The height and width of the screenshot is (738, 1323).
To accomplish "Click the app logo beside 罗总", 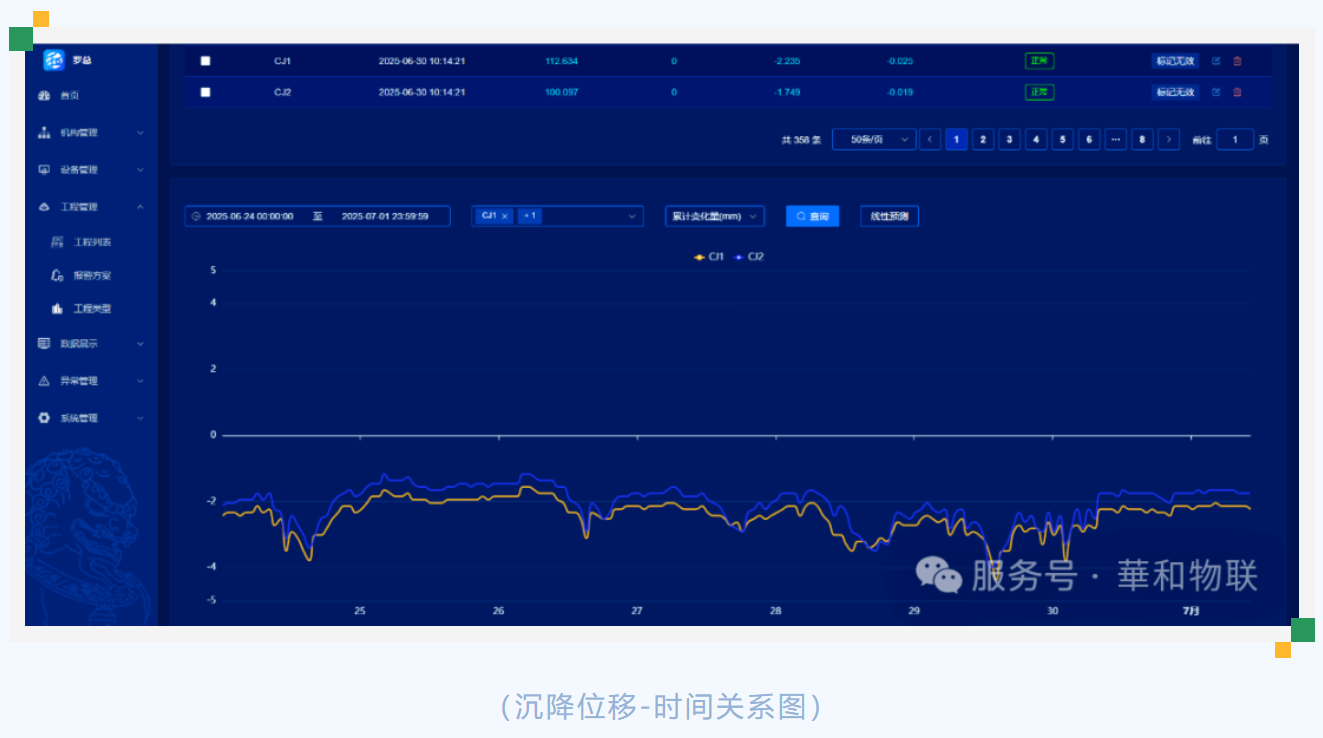I will tap(54, 60).
